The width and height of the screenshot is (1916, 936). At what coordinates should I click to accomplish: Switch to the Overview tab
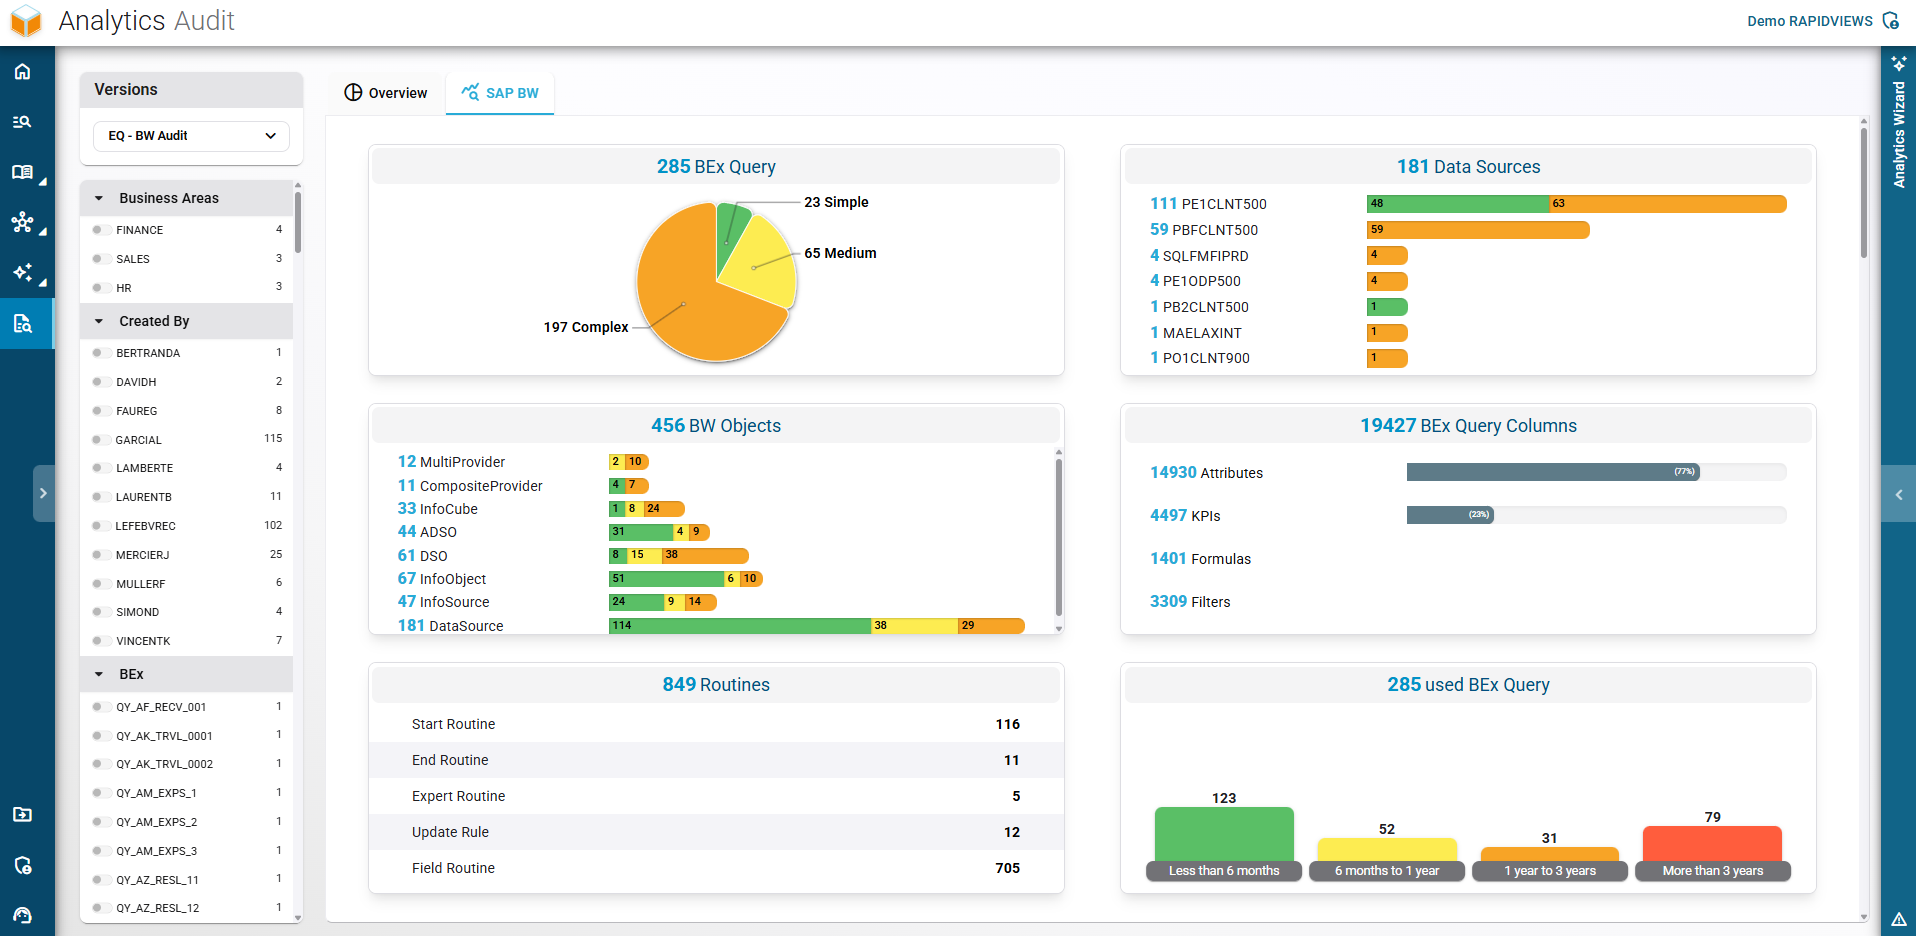click(x=386, y=93)
